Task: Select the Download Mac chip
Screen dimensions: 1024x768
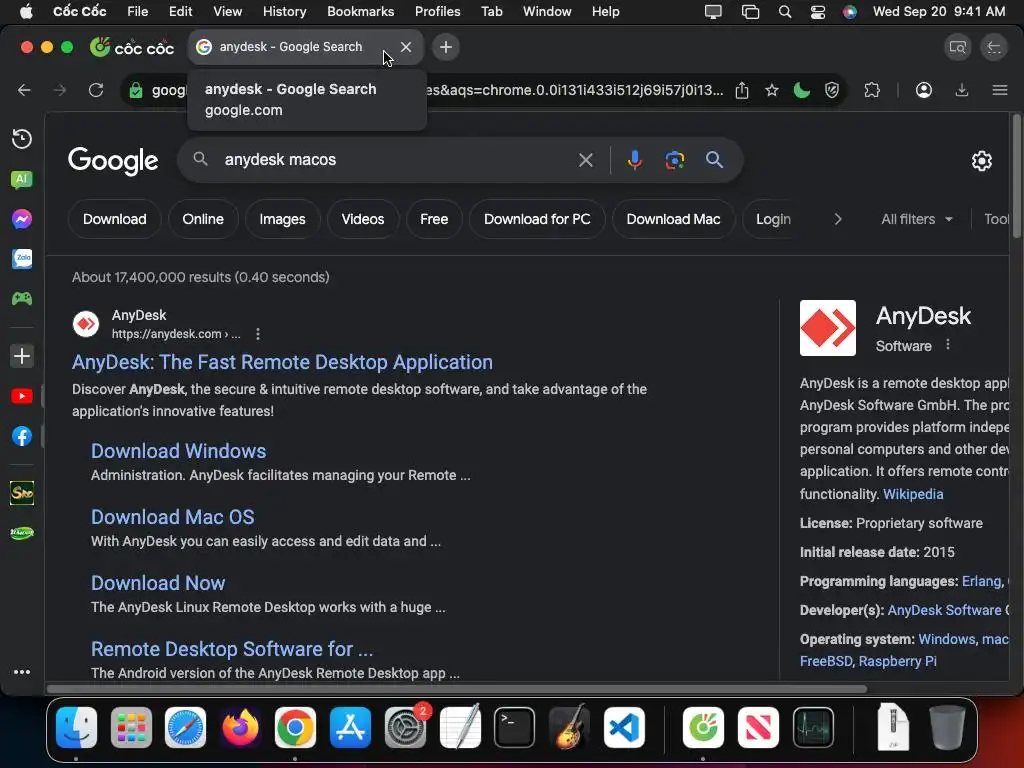Action: tap(673, 219)
